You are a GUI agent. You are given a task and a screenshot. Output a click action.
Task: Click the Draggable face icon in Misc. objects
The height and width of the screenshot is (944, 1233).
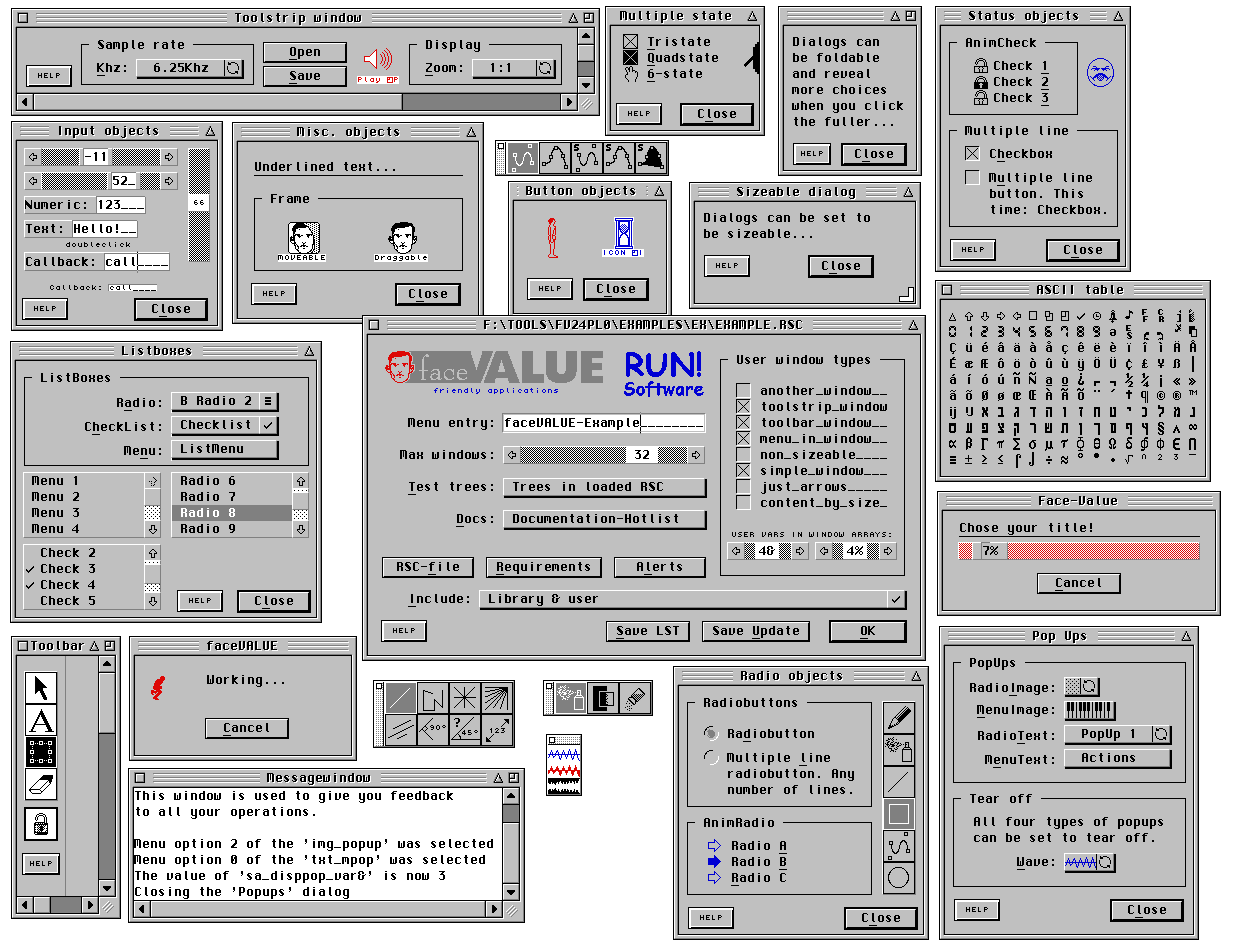coord(401,242)
